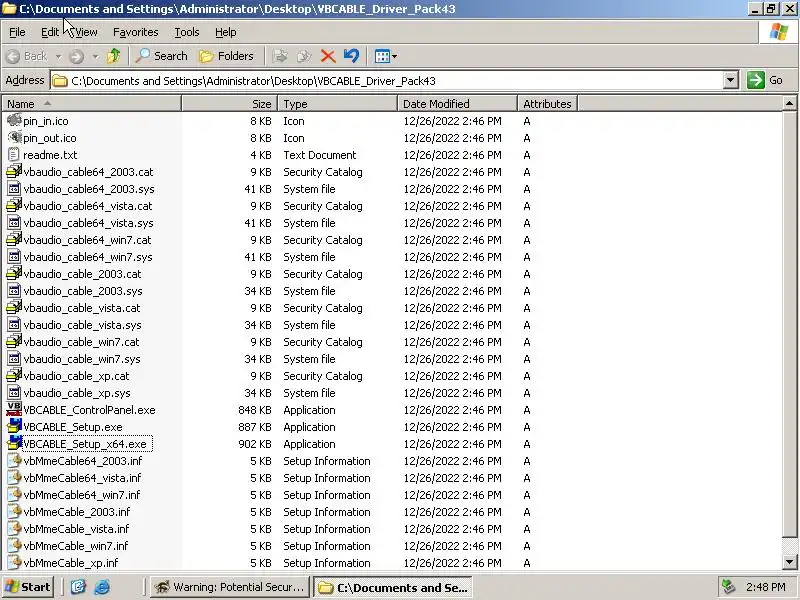Select file name vbaudio_cable_win7.cat

click(81, 342)
